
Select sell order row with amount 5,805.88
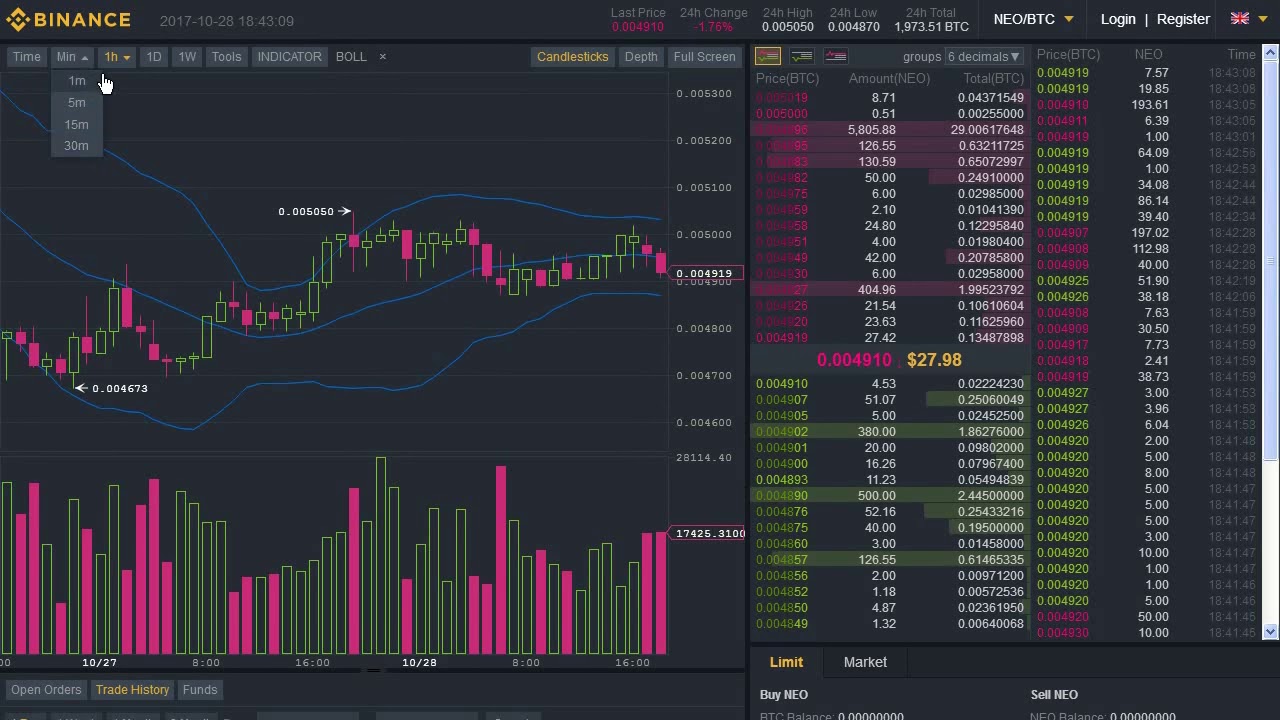coord(890,130)
